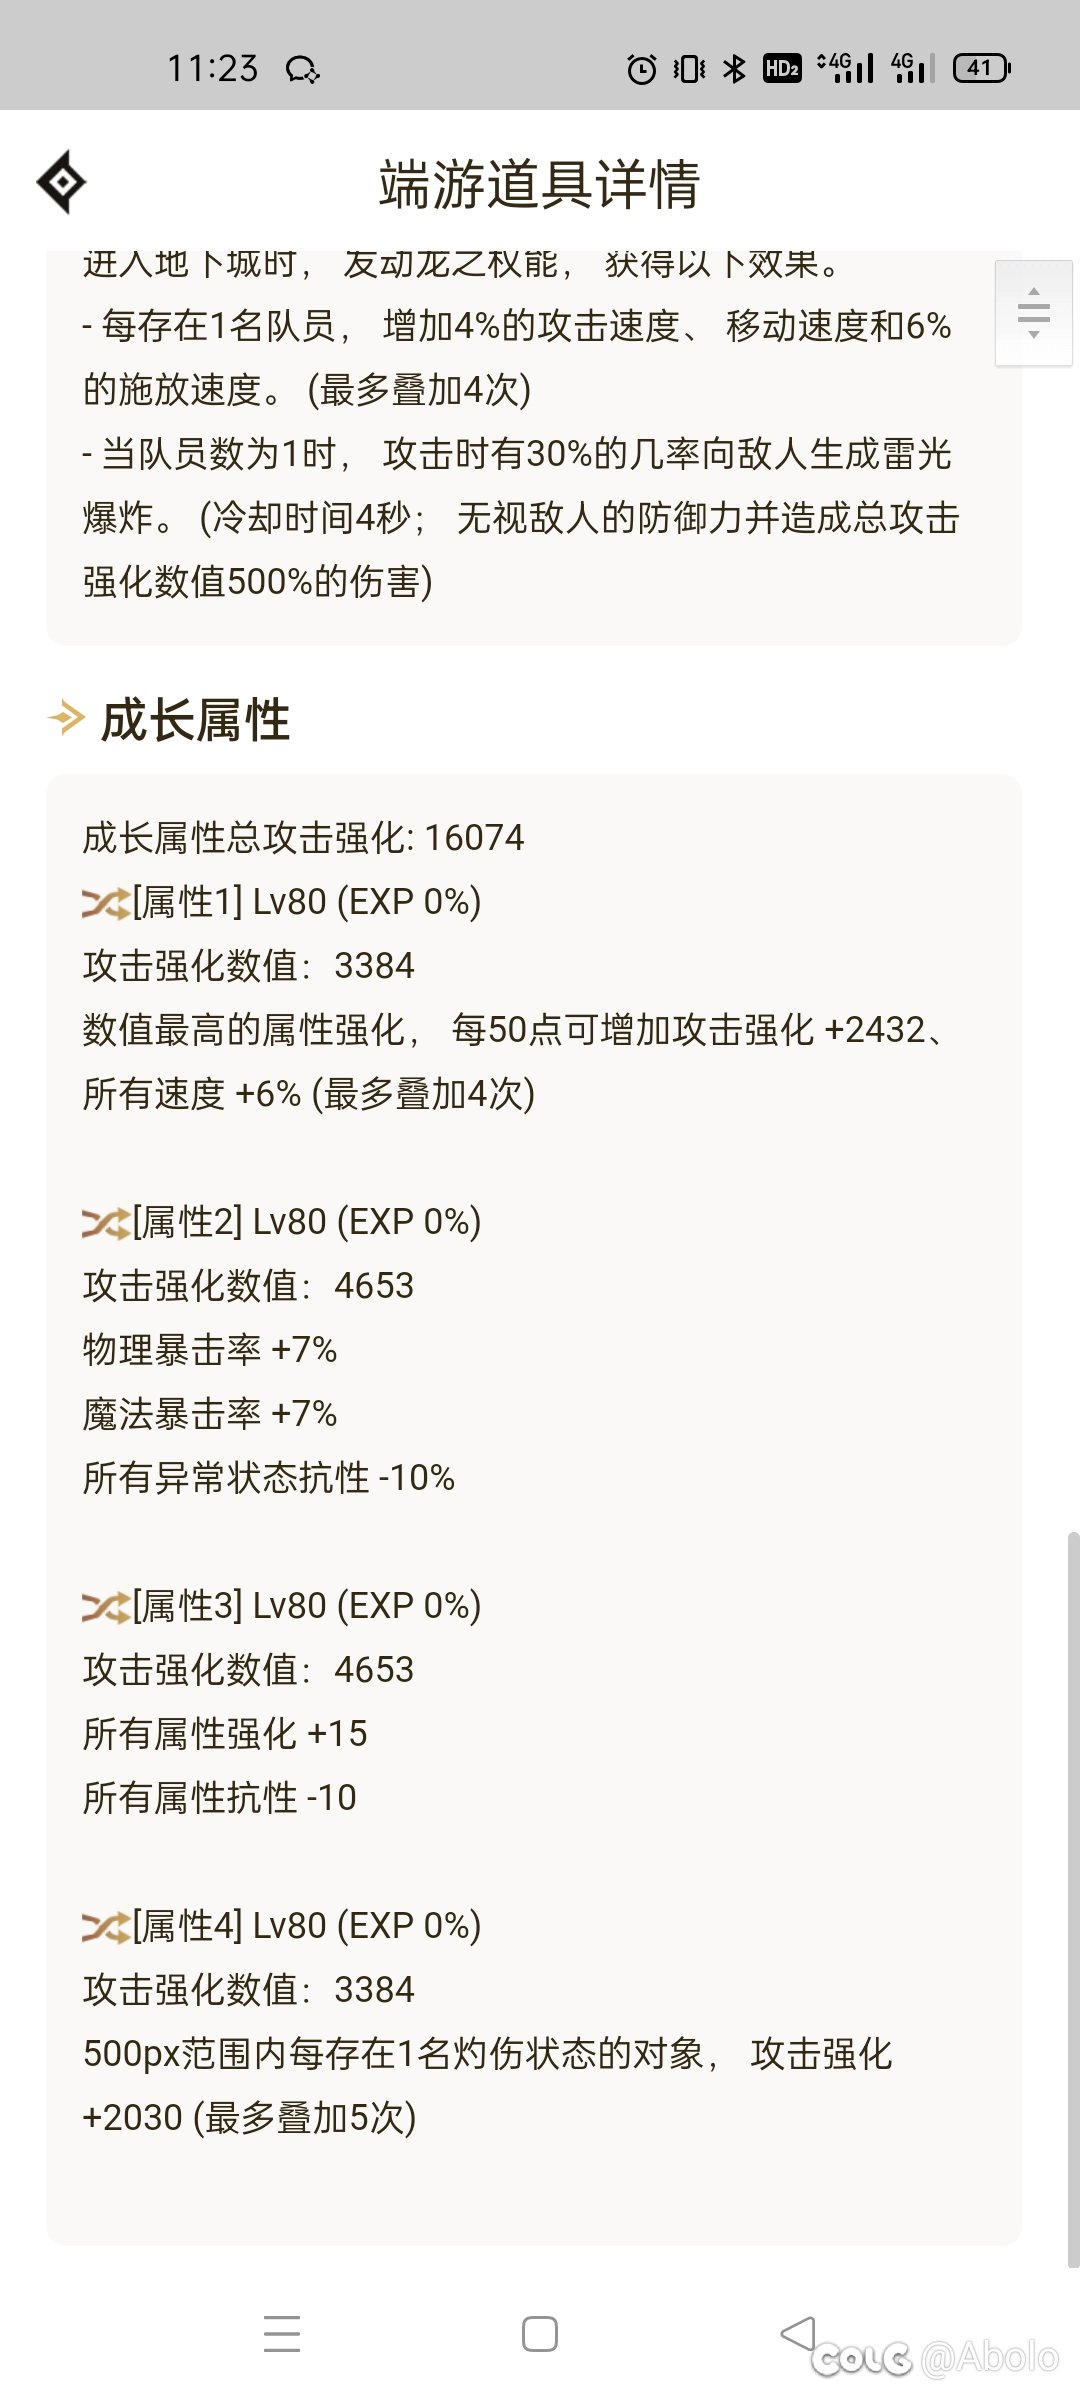Tap shuffle icon beside 属性1
The image size is (1080, 2400).
(x=106, y=904)
